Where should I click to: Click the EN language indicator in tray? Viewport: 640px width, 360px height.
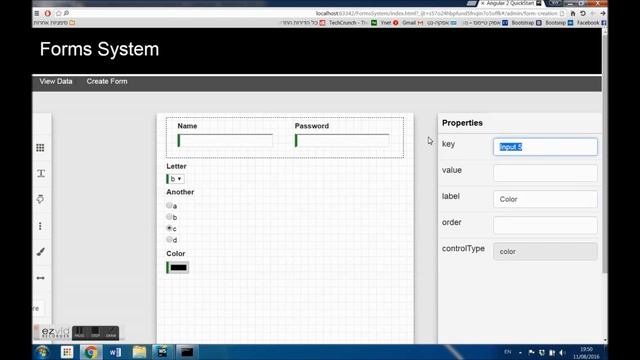pos(507,352)
